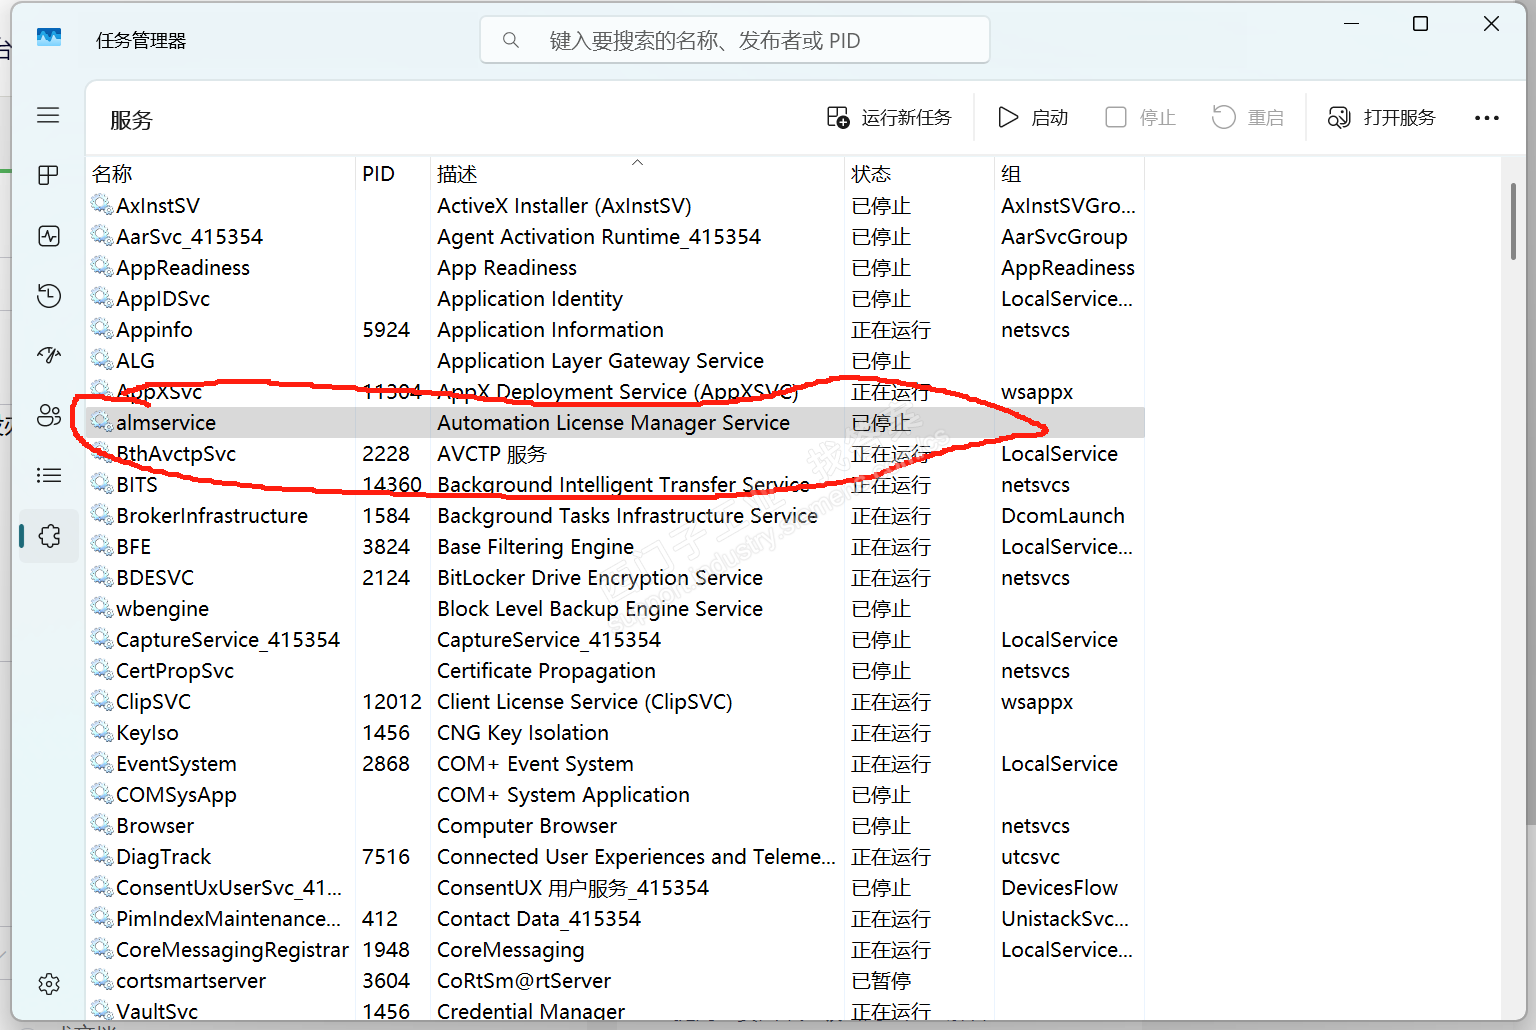Open the three-dots more options menu

click(1487, 118)
